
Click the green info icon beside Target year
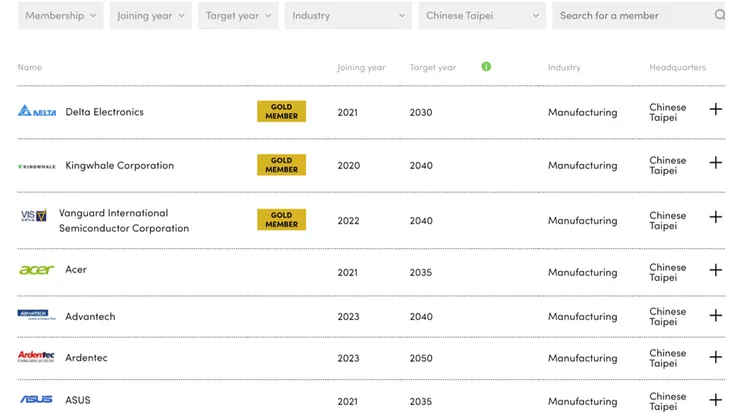(x=486, y=67)
